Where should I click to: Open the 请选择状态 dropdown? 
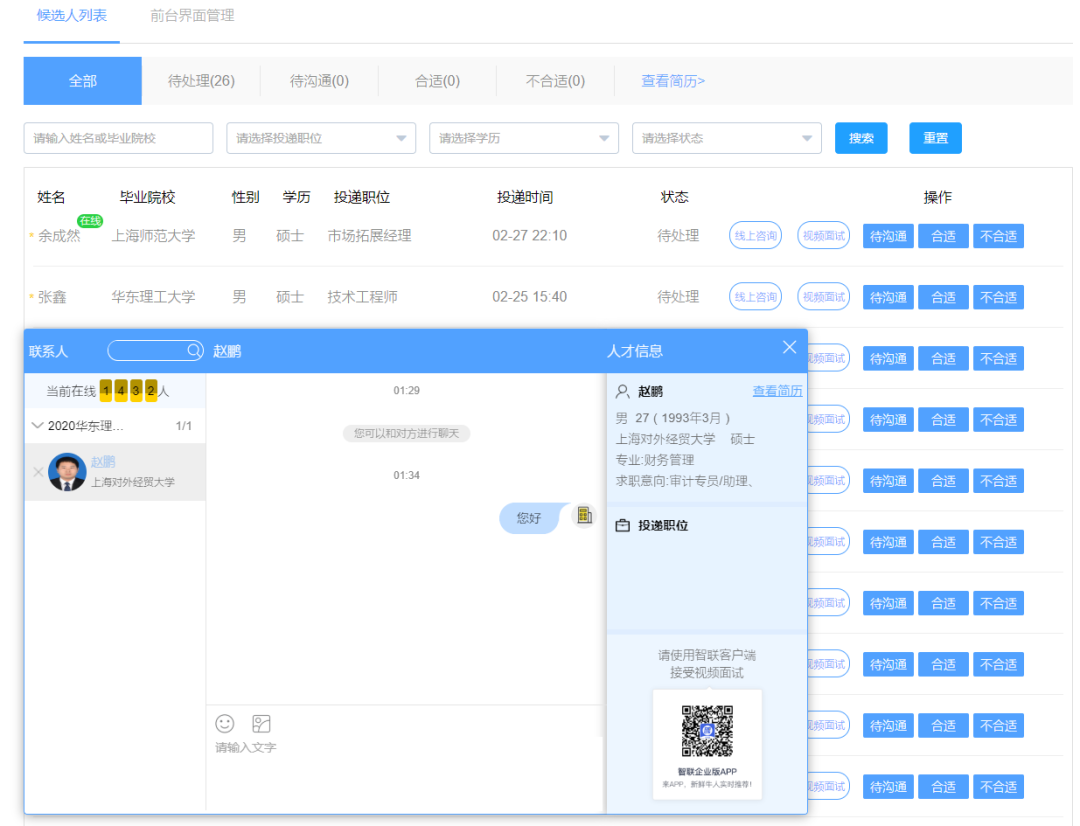726,138
